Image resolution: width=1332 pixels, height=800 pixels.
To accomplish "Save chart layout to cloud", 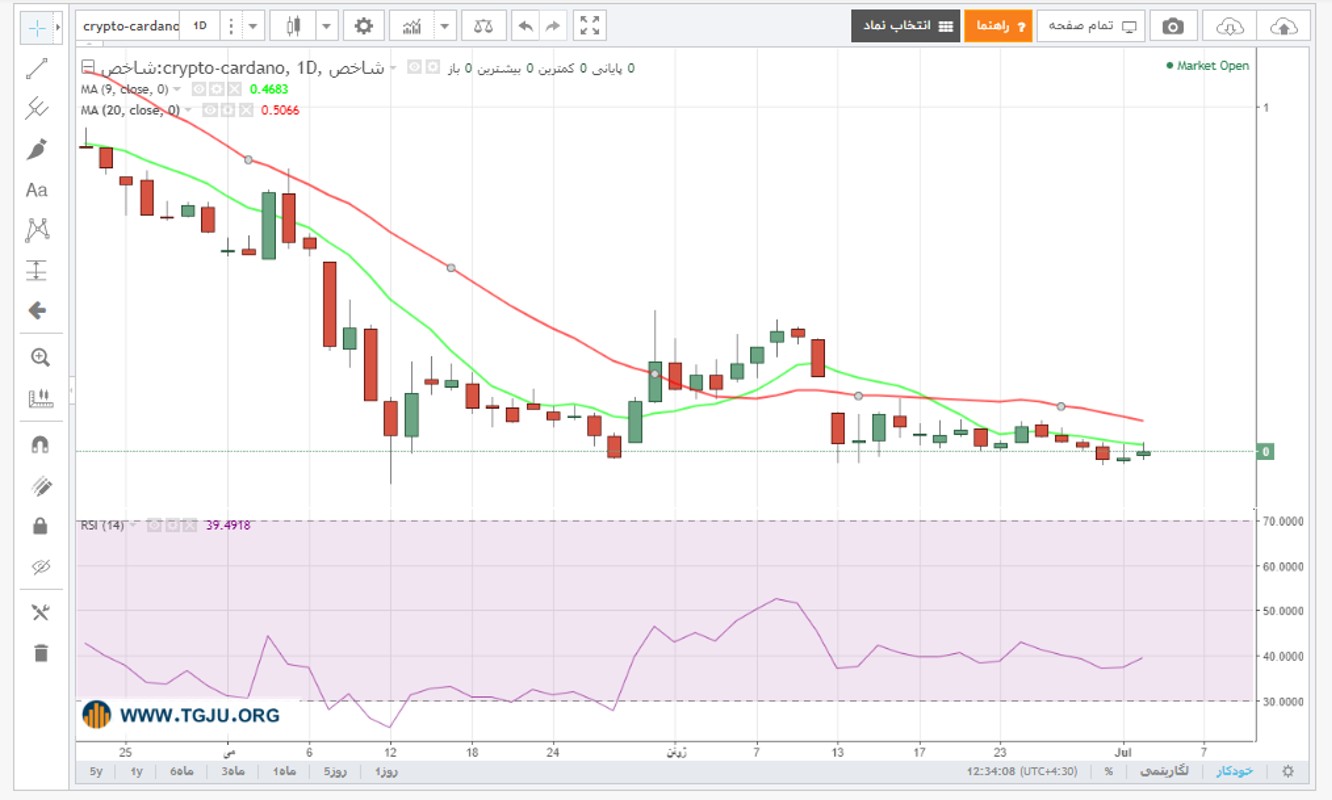I will (1283, 26).
